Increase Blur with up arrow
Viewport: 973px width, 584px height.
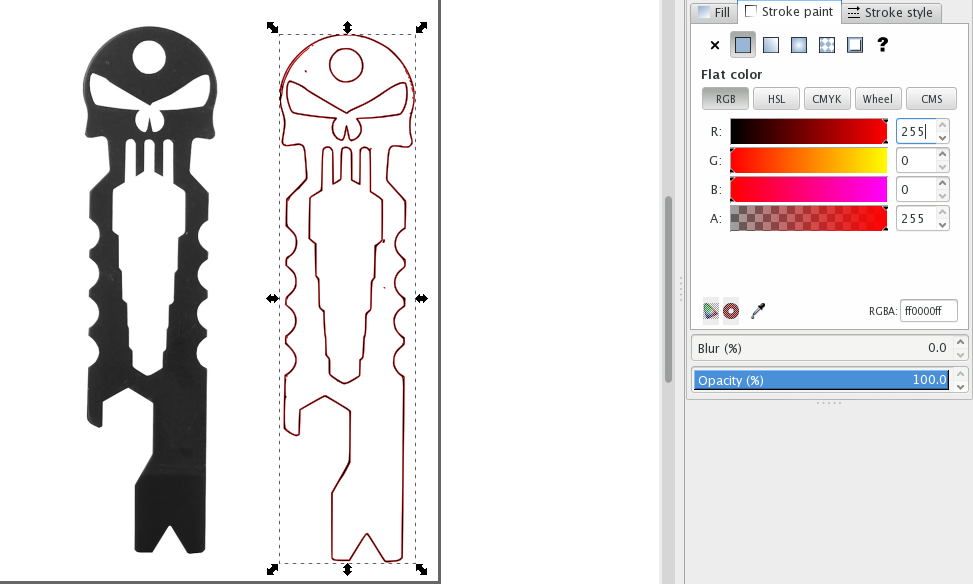pos(961,342)
